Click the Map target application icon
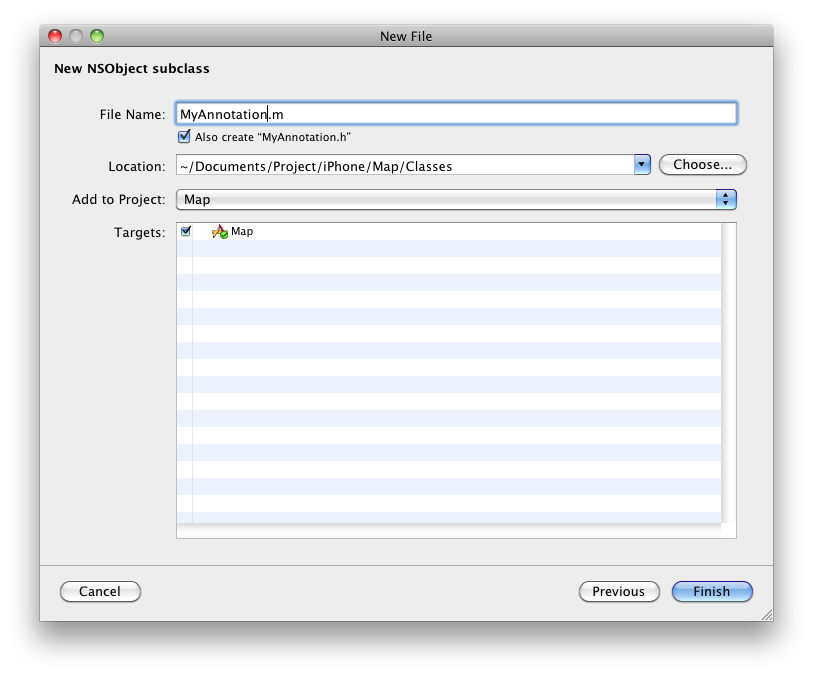 click(220, 232)
